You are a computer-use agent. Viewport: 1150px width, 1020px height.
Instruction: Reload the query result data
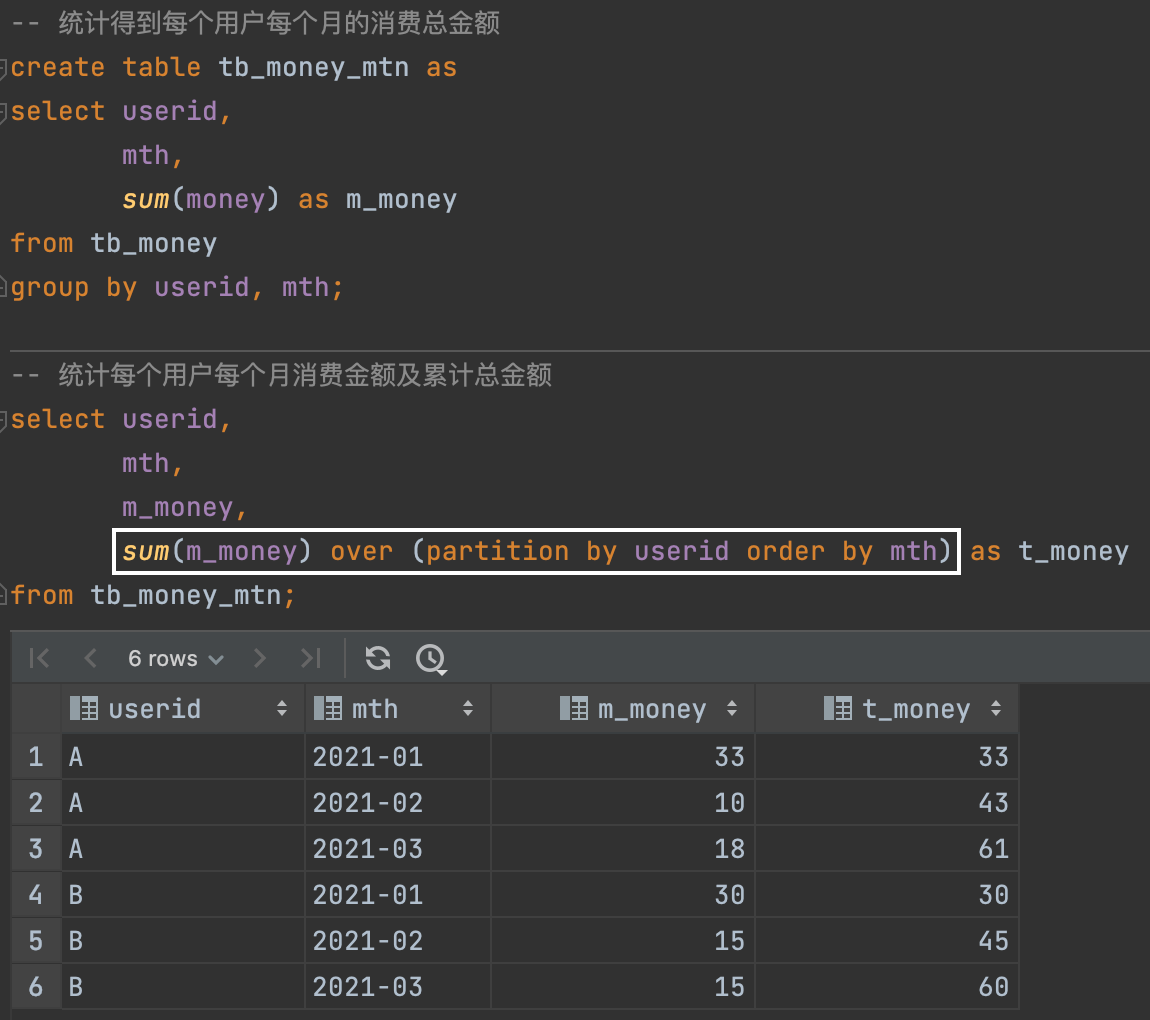[x=378, y=658]
